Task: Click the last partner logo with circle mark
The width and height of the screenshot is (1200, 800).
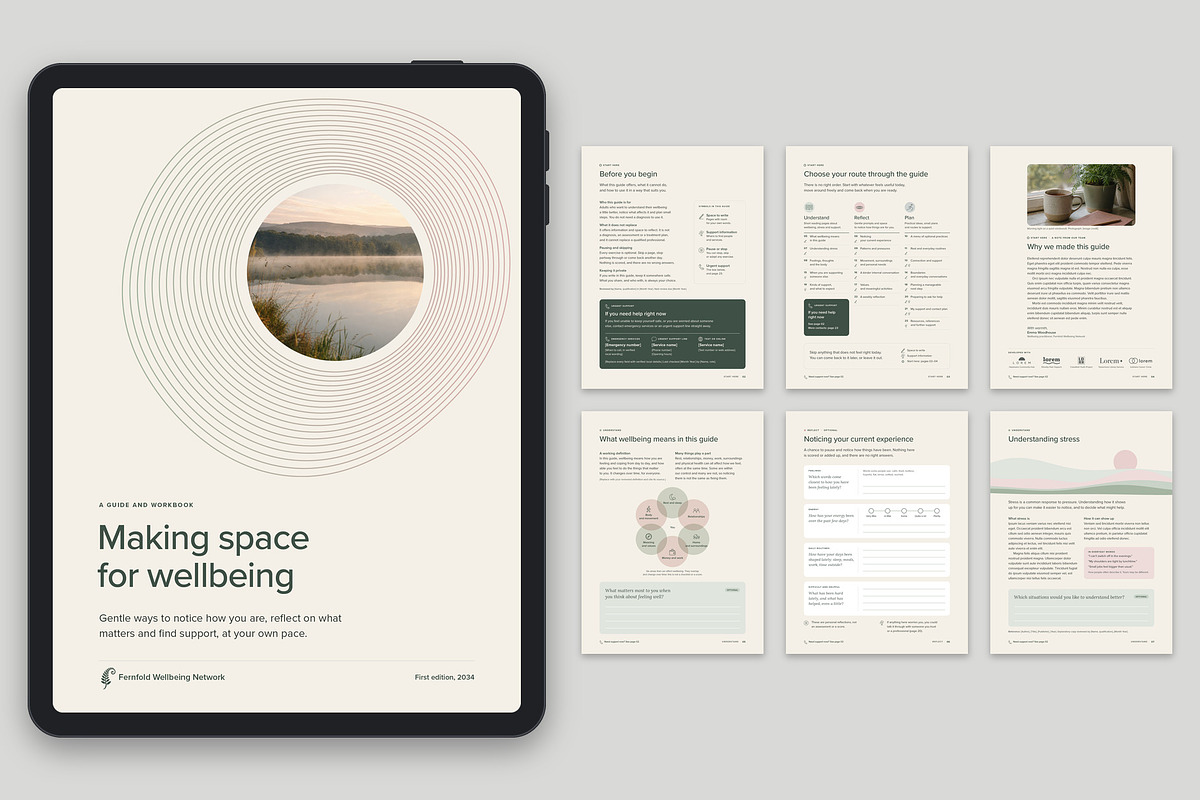Action: (1139, 360)
